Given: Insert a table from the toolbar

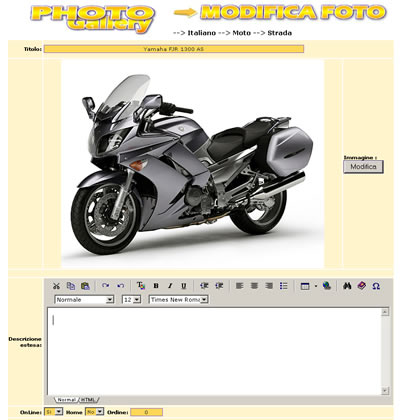Looking at the screenshot, I should pos(305,286).
